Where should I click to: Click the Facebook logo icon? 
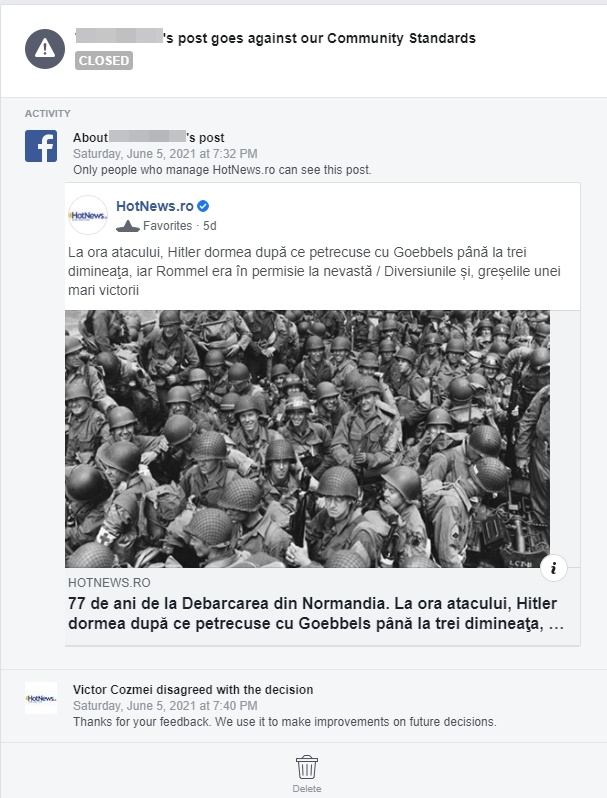[41, 146]
